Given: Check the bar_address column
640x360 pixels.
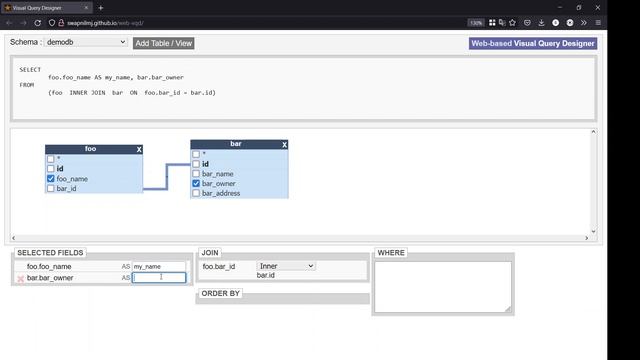Looking at the screenshot, I should (196, 193).
